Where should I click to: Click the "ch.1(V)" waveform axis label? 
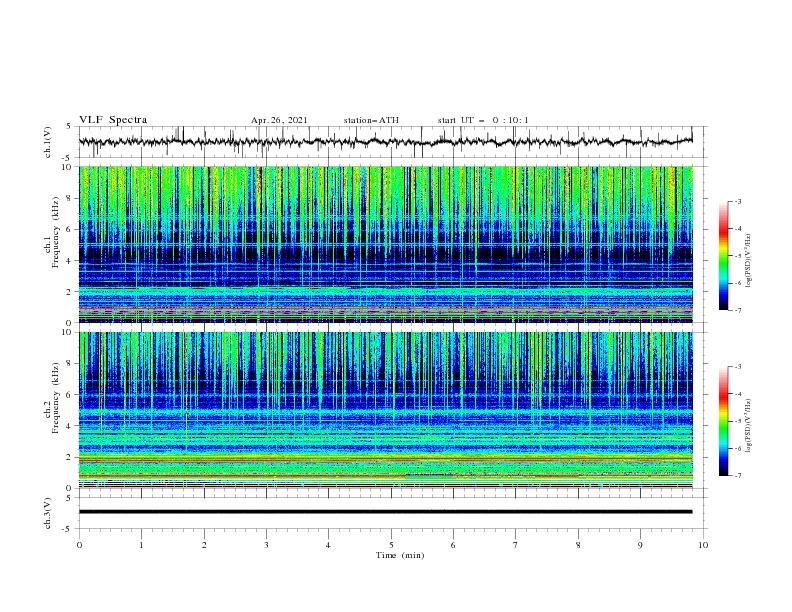pyautogui.click(x=48, y=142)
